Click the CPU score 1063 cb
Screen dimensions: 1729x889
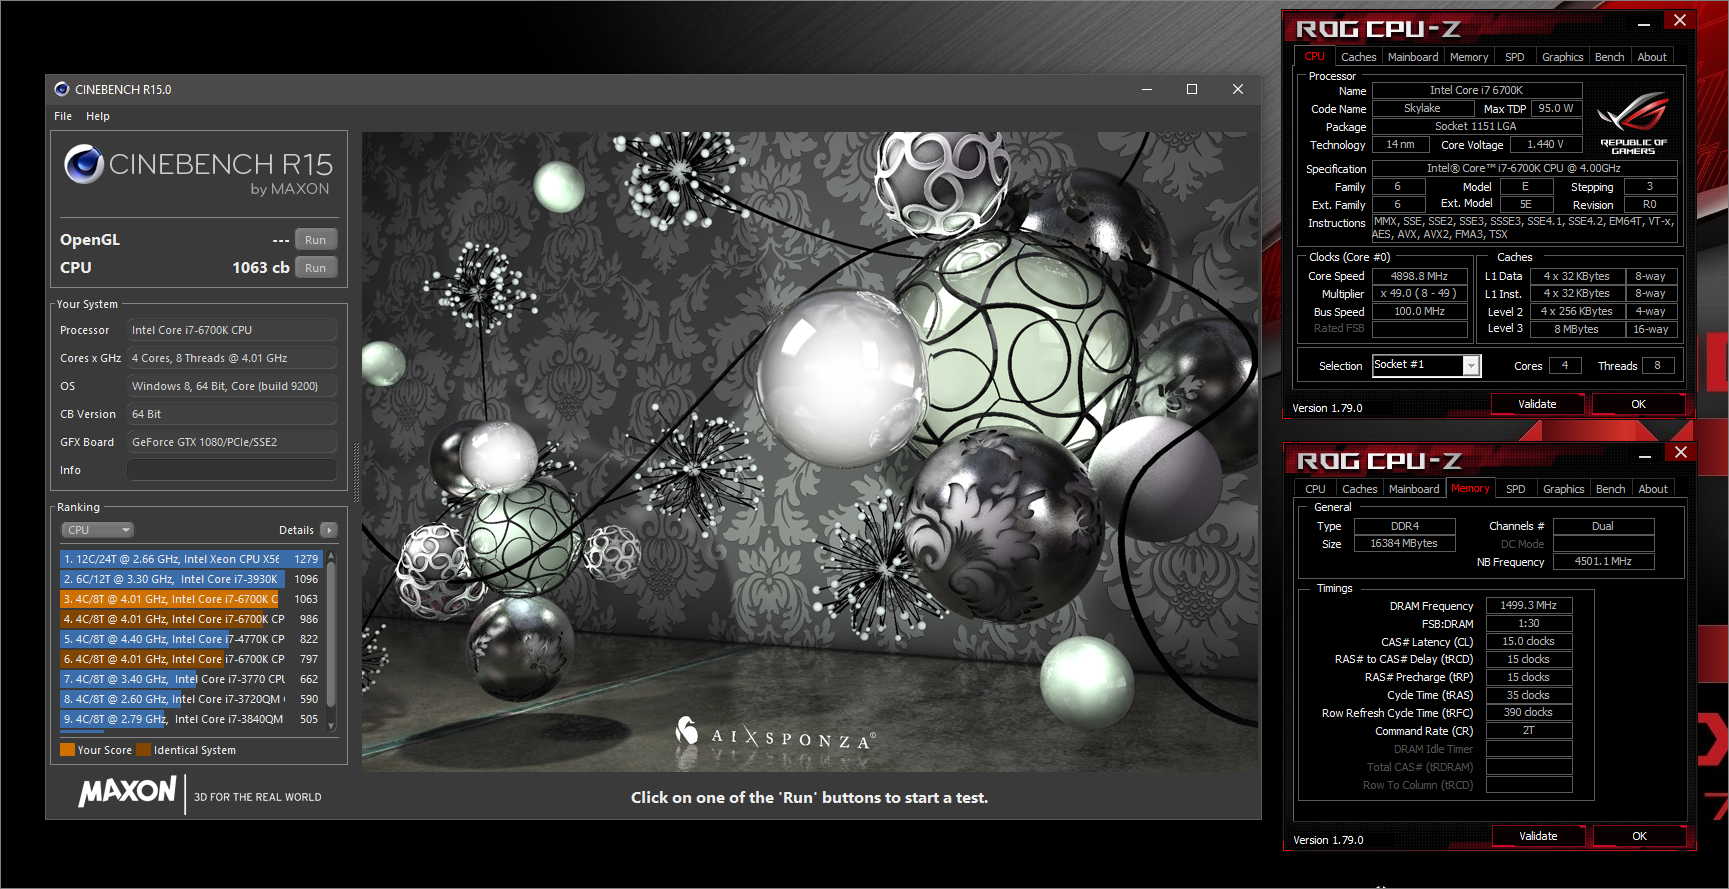point(260,268)
